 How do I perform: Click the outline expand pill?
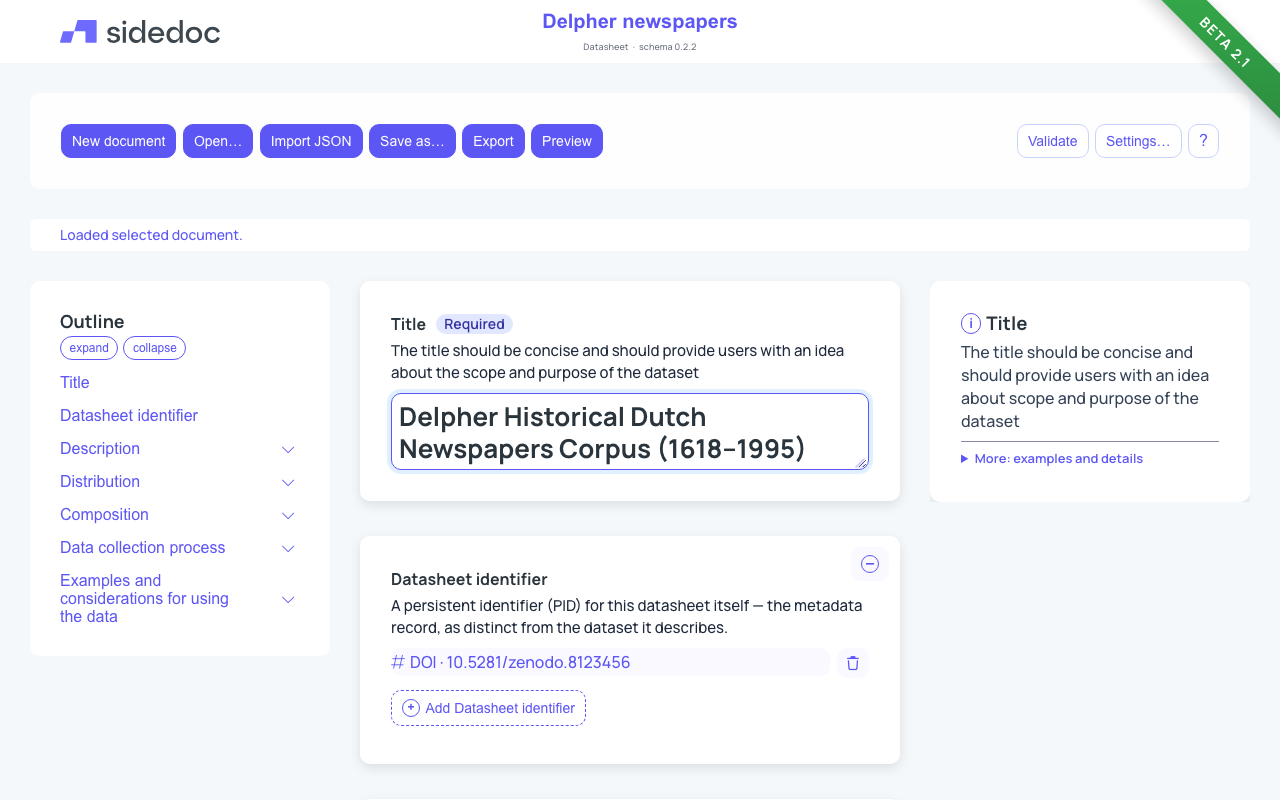pos(89,348)
